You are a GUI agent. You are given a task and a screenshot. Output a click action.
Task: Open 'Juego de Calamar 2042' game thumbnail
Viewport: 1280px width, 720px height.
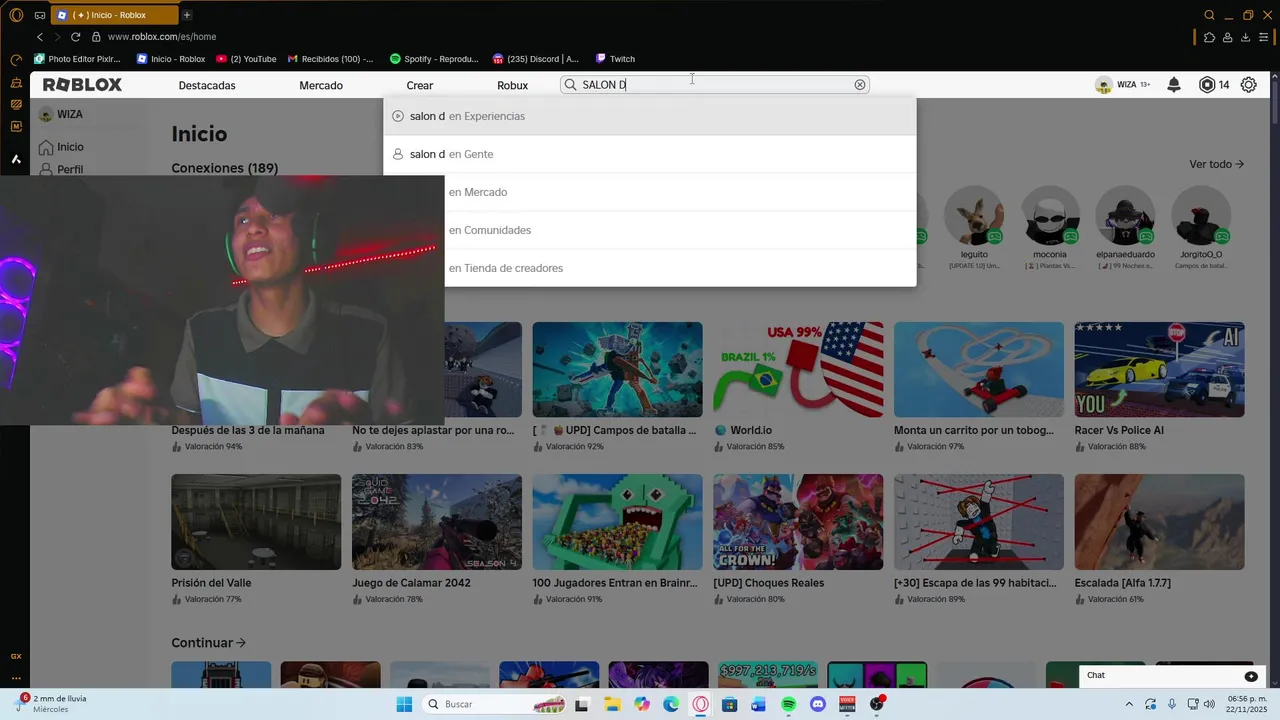[x=437, y=522]
